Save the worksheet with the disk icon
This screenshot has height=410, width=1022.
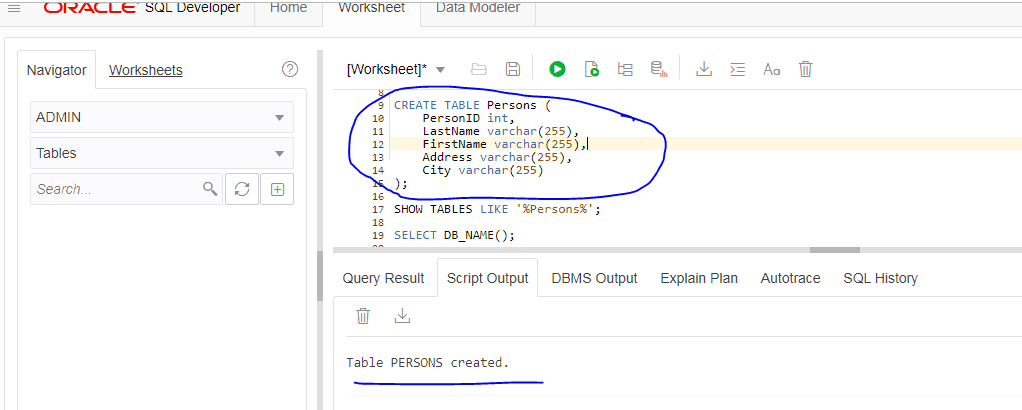point(513,69)
